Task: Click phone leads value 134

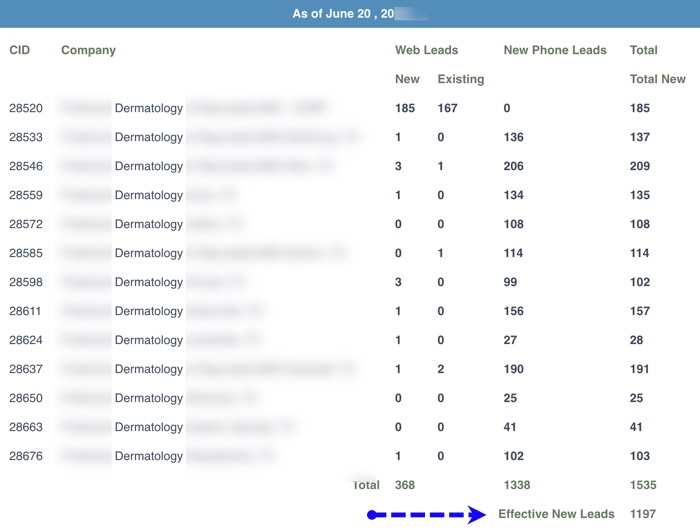Action: 513,195
